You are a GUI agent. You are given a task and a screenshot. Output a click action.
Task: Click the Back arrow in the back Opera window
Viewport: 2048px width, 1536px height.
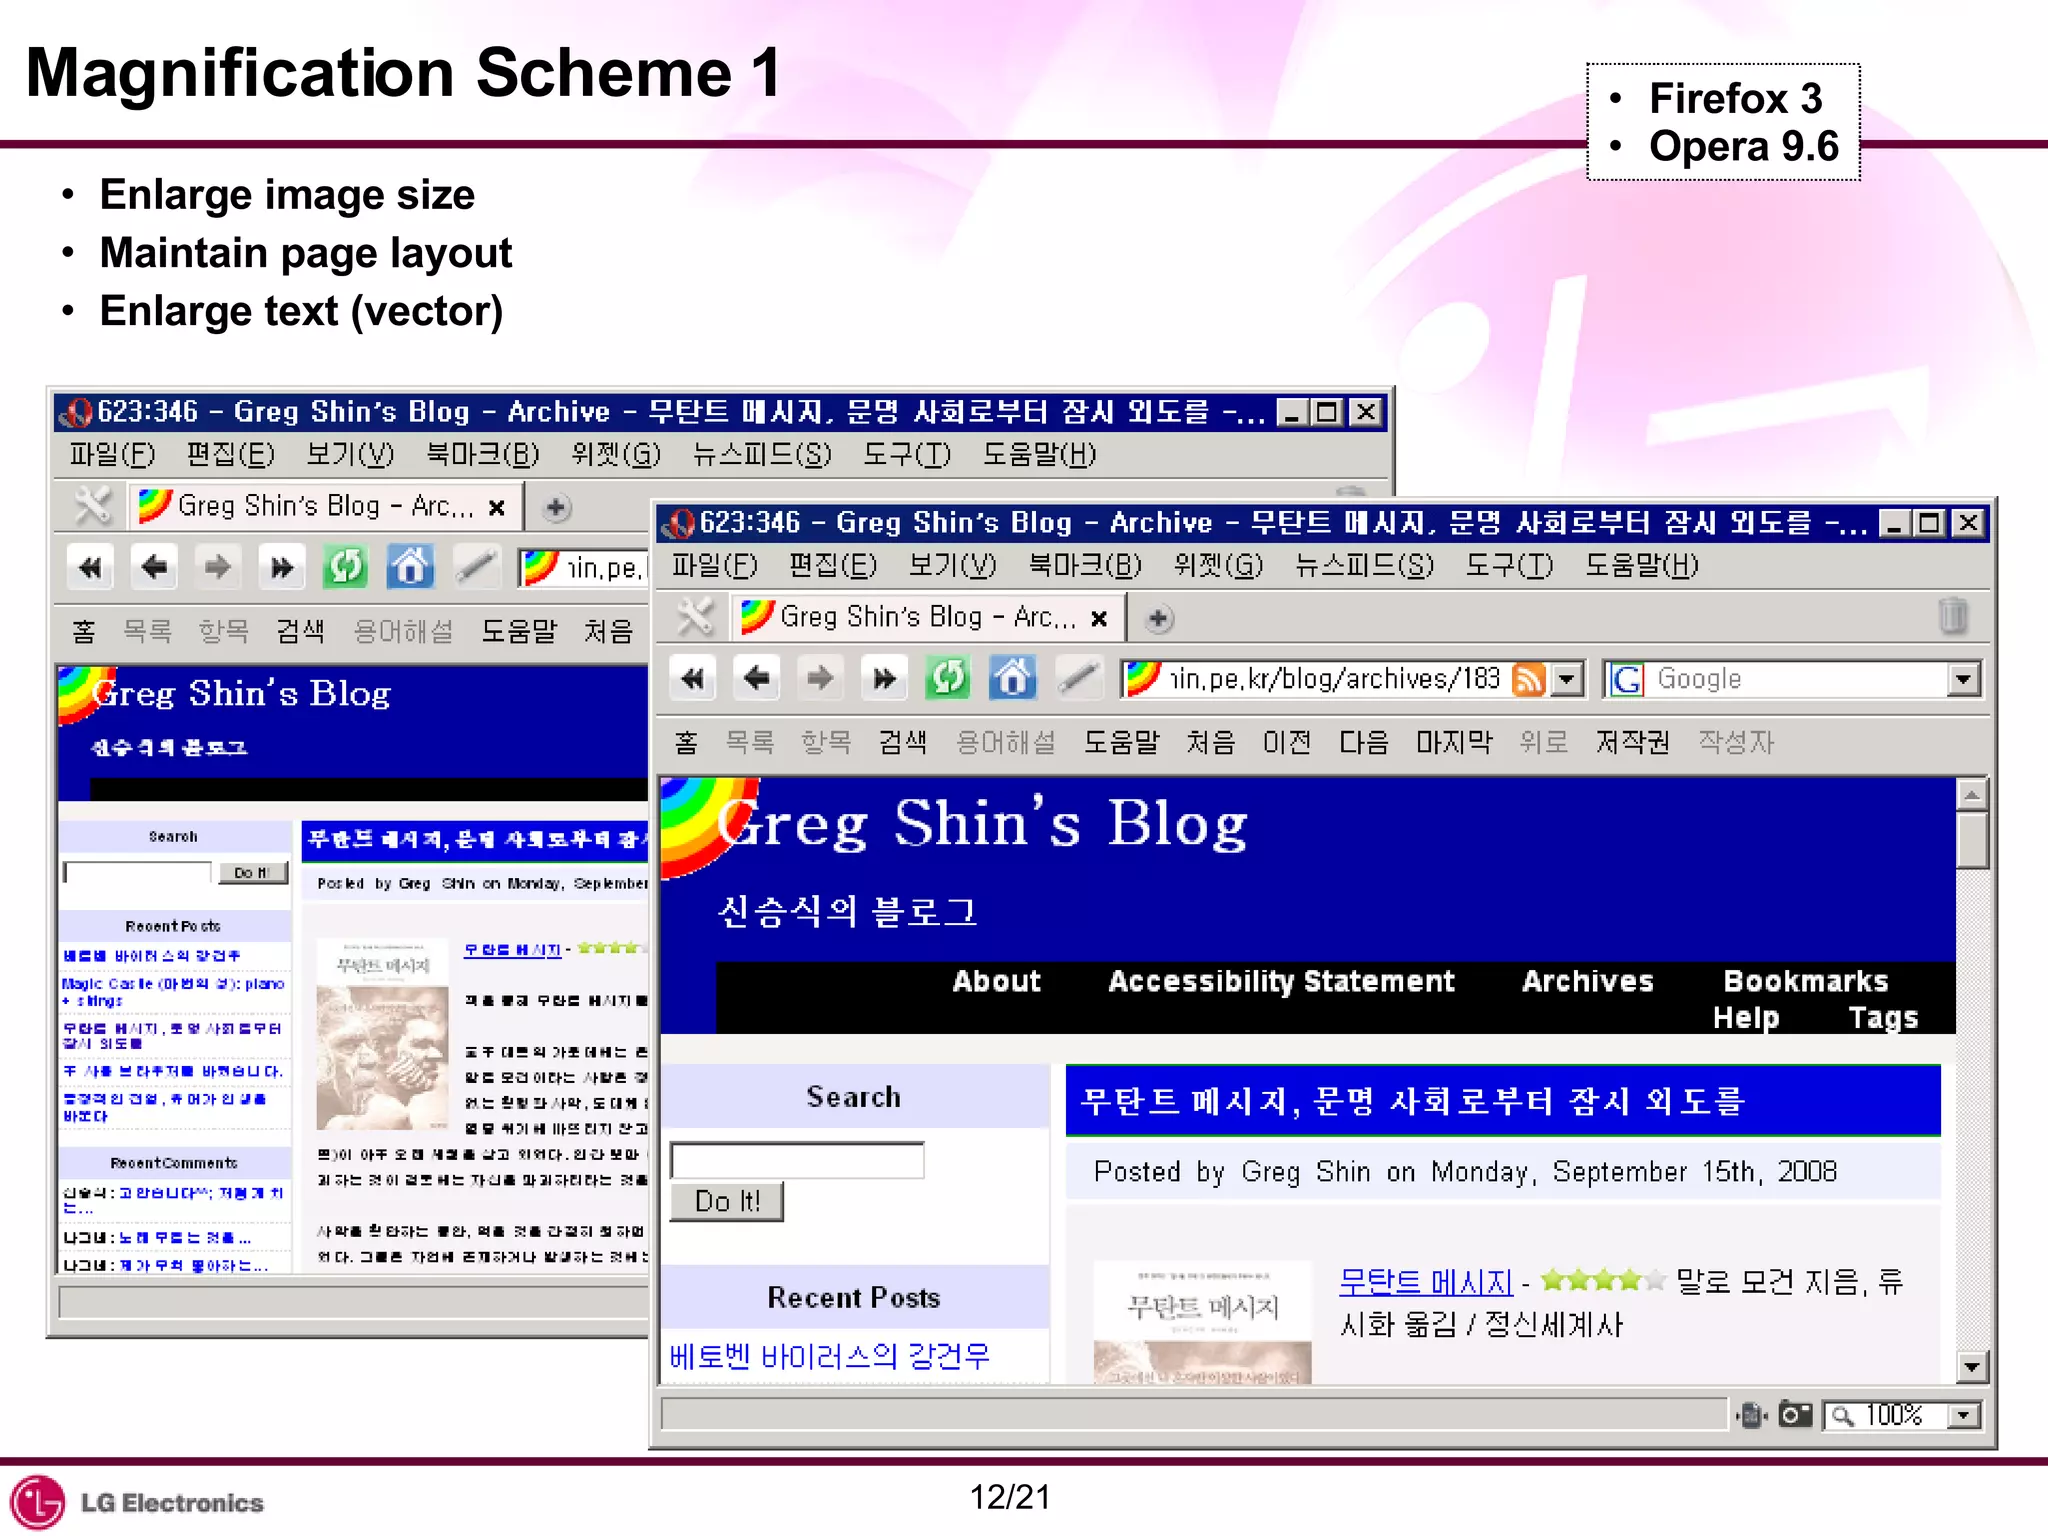(x=154, y=568)
